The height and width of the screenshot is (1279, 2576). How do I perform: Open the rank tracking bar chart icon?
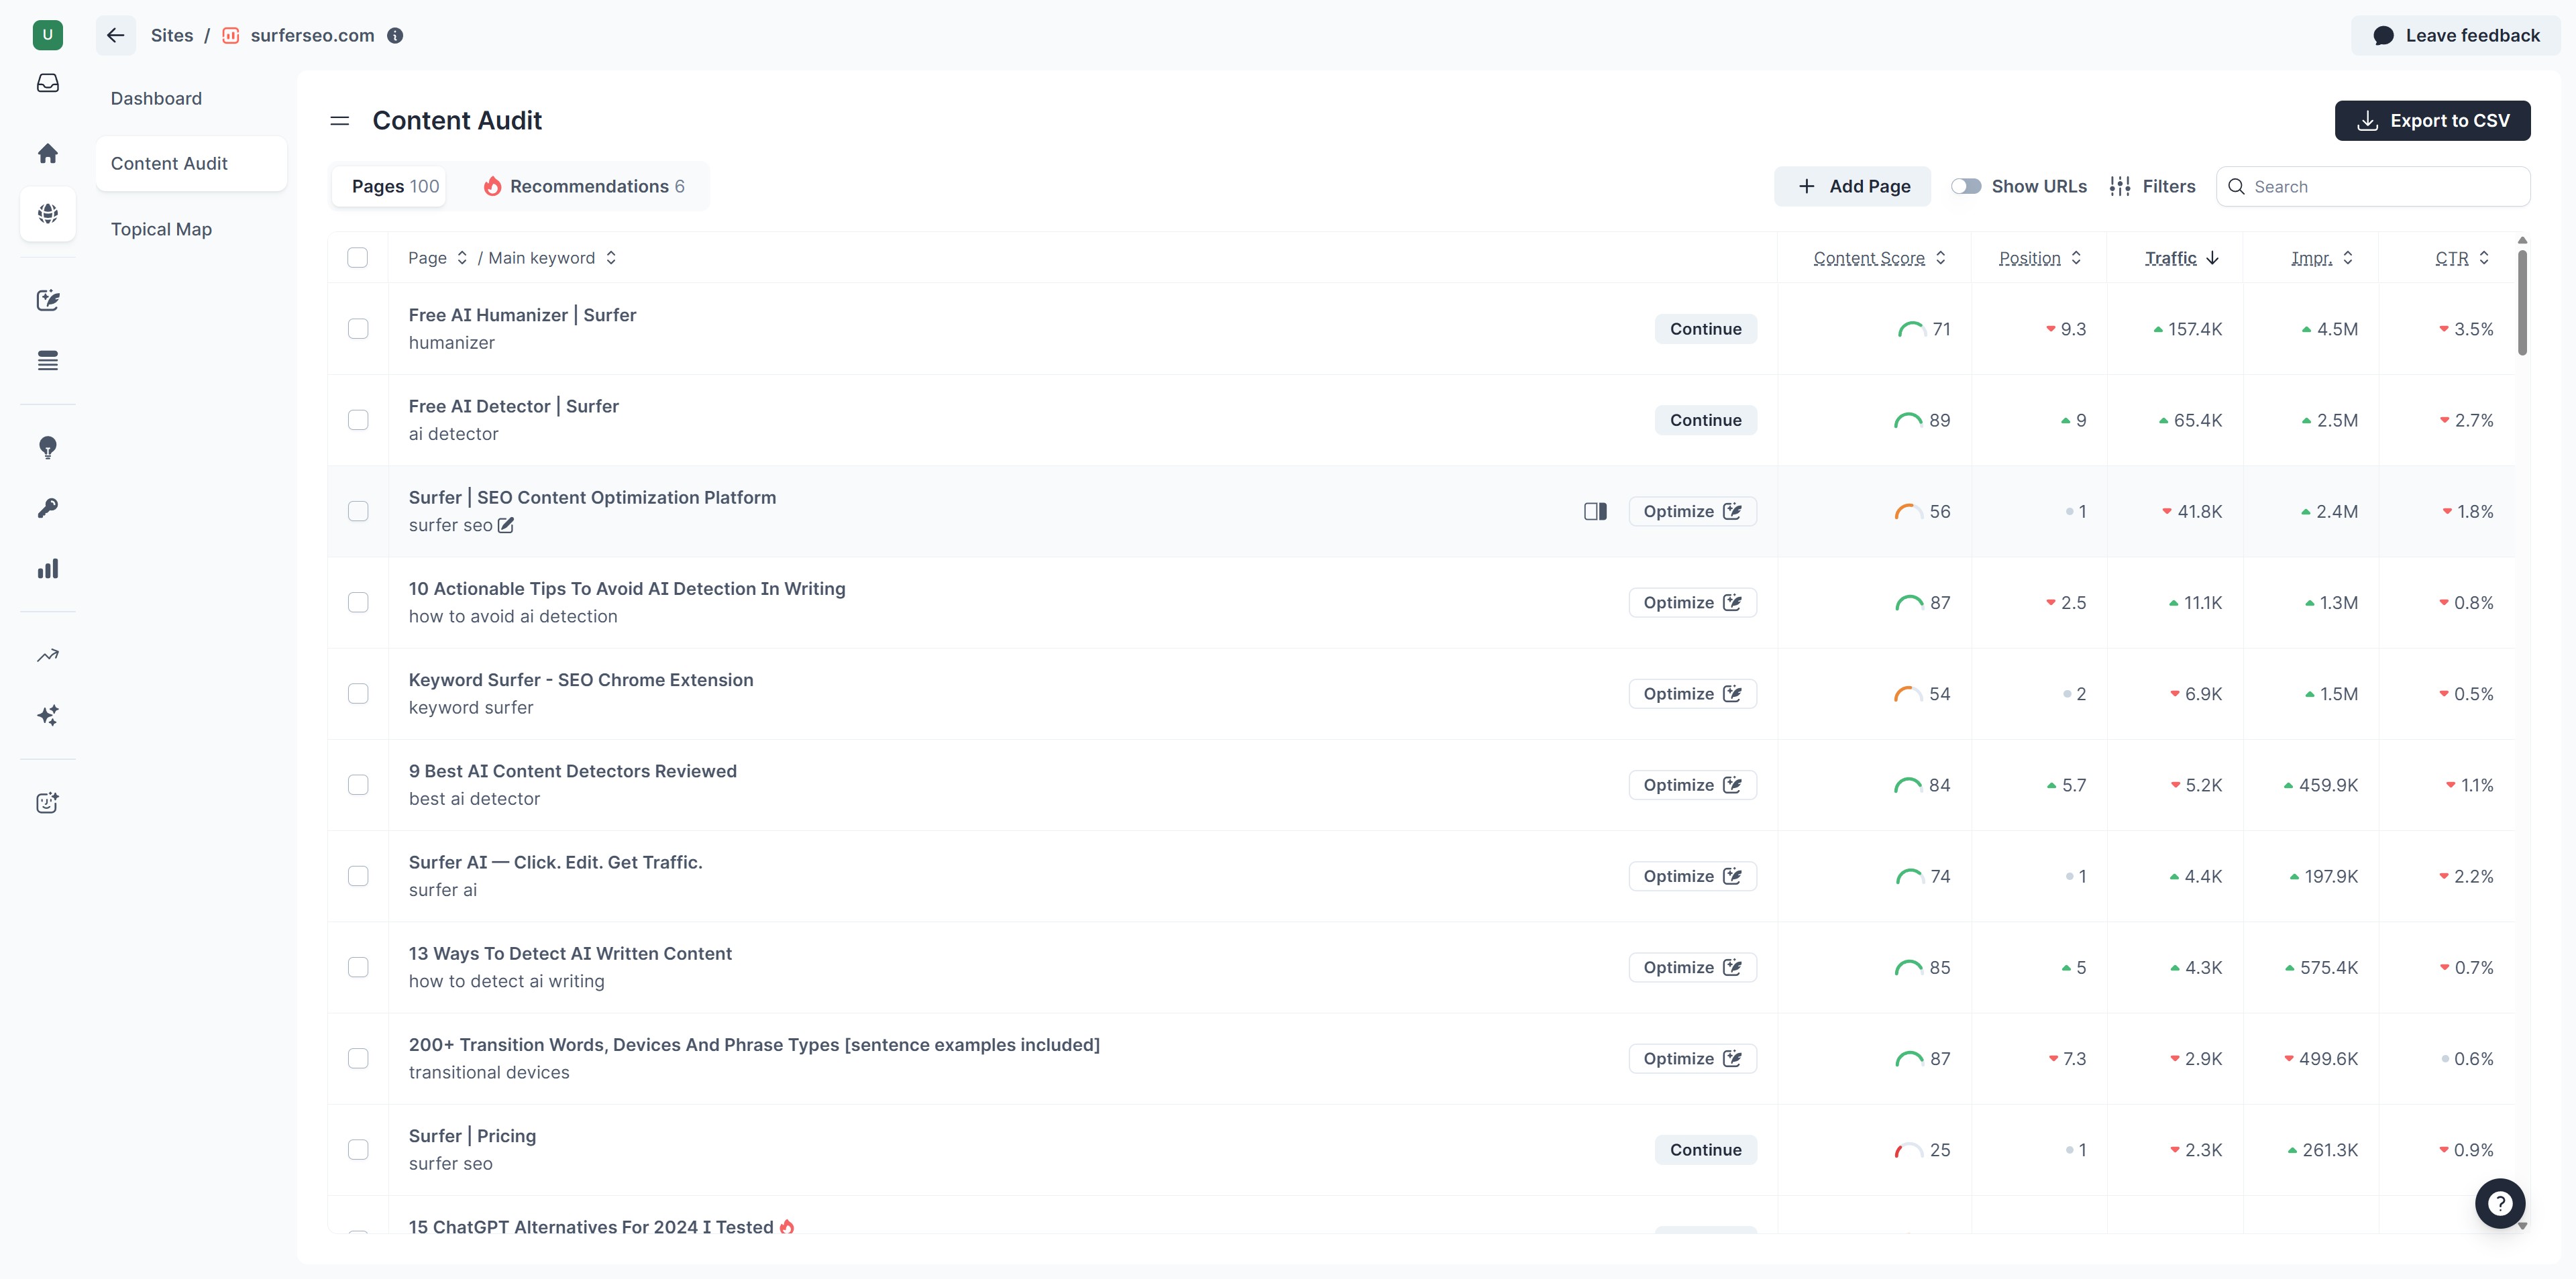pyautogui.click(x=48, y=568)
